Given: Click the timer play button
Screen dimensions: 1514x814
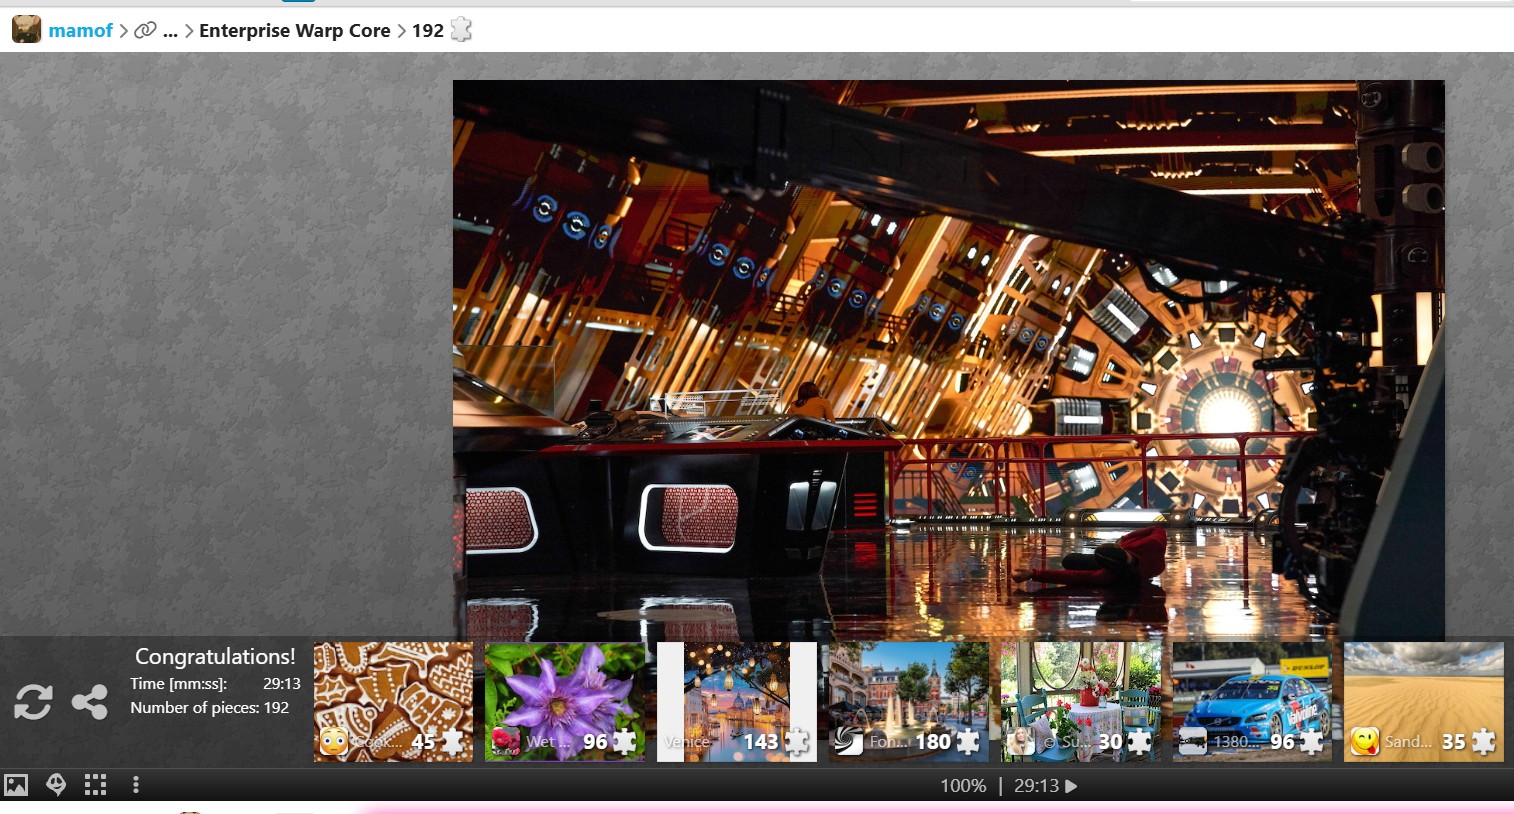Looking at the screenshot, I should point(1072,786).
